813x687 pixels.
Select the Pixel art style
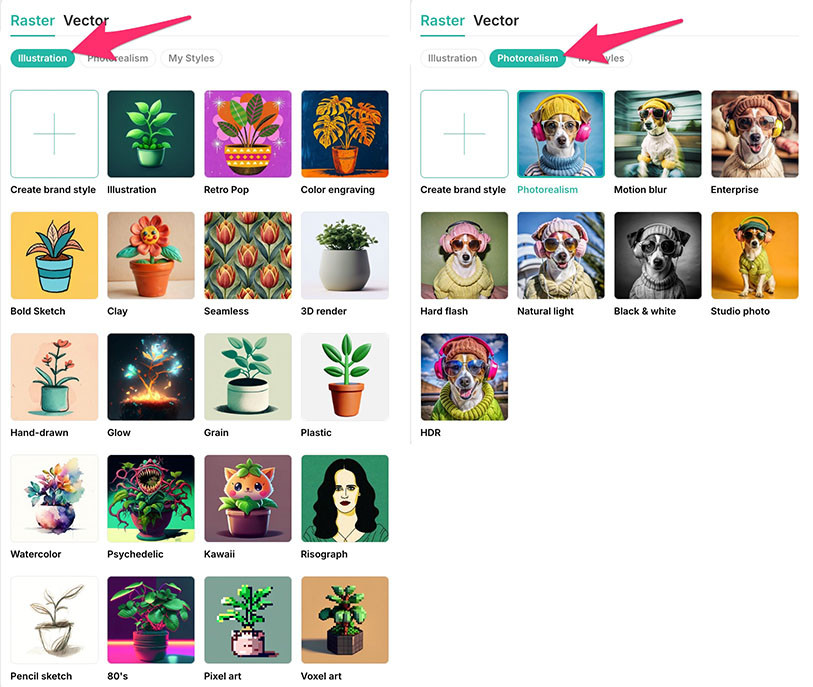click(248, 620)
